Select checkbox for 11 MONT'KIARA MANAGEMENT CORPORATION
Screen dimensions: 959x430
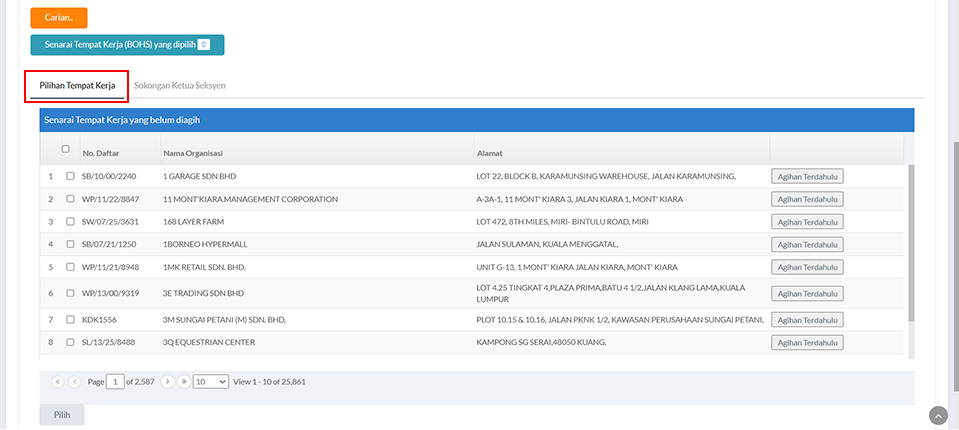pyautogui.click(x=70, y=199)
